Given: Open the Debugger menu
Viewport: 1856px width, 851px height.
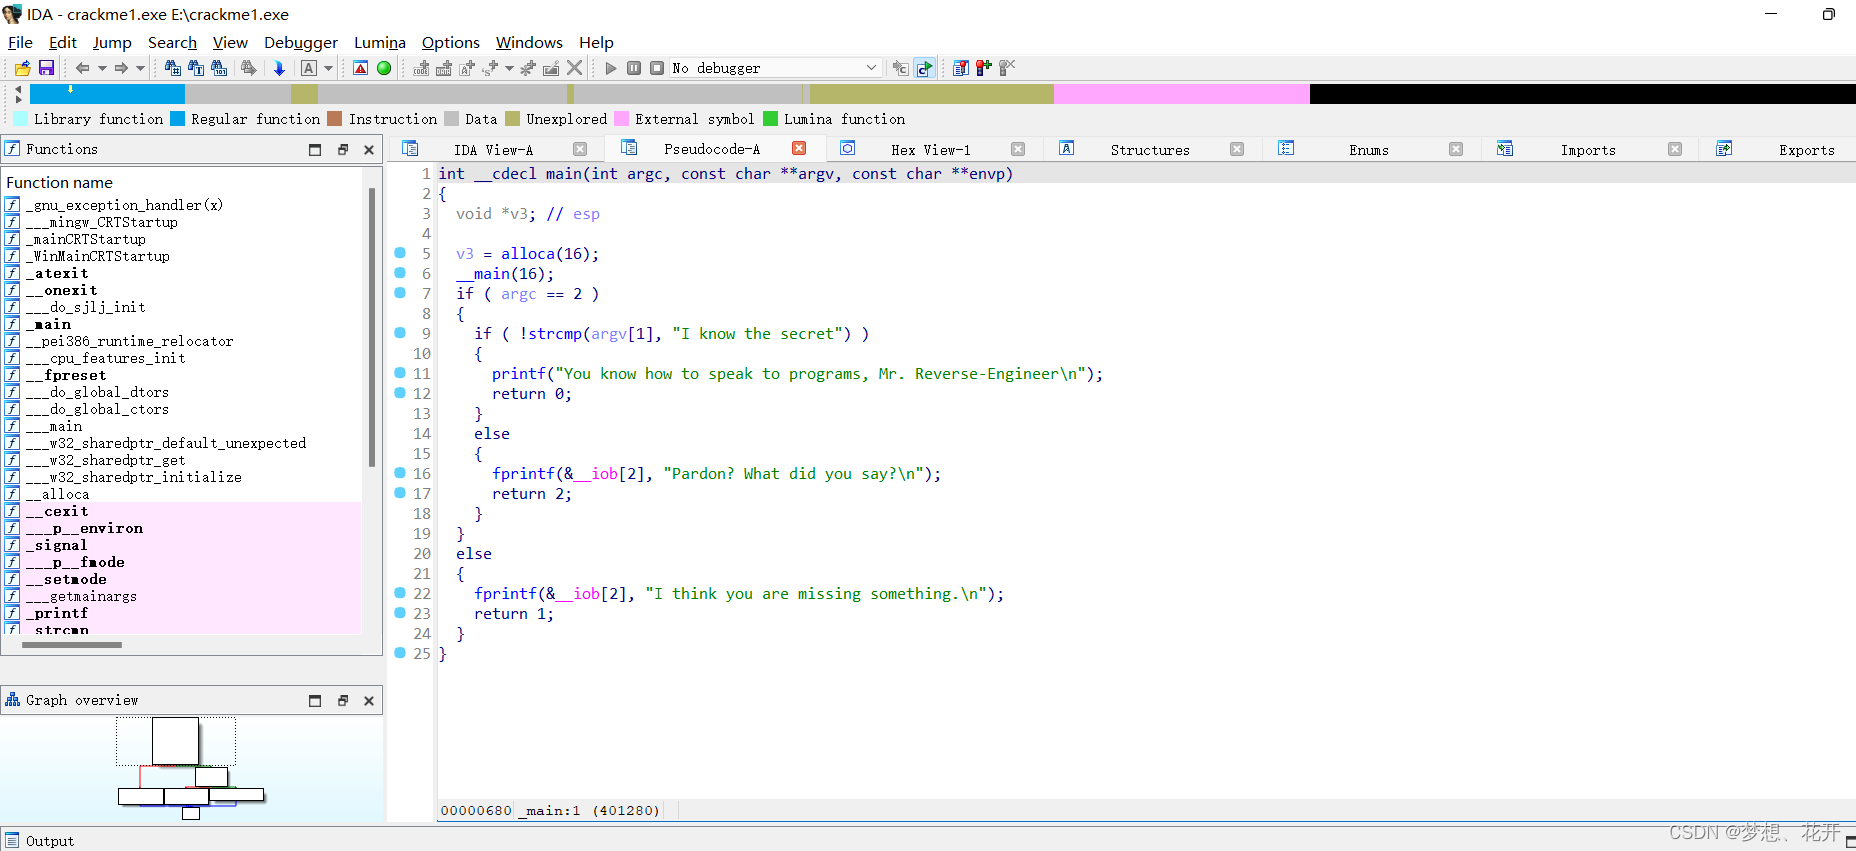Looking at the screenshot, I should tap(301, 42).
